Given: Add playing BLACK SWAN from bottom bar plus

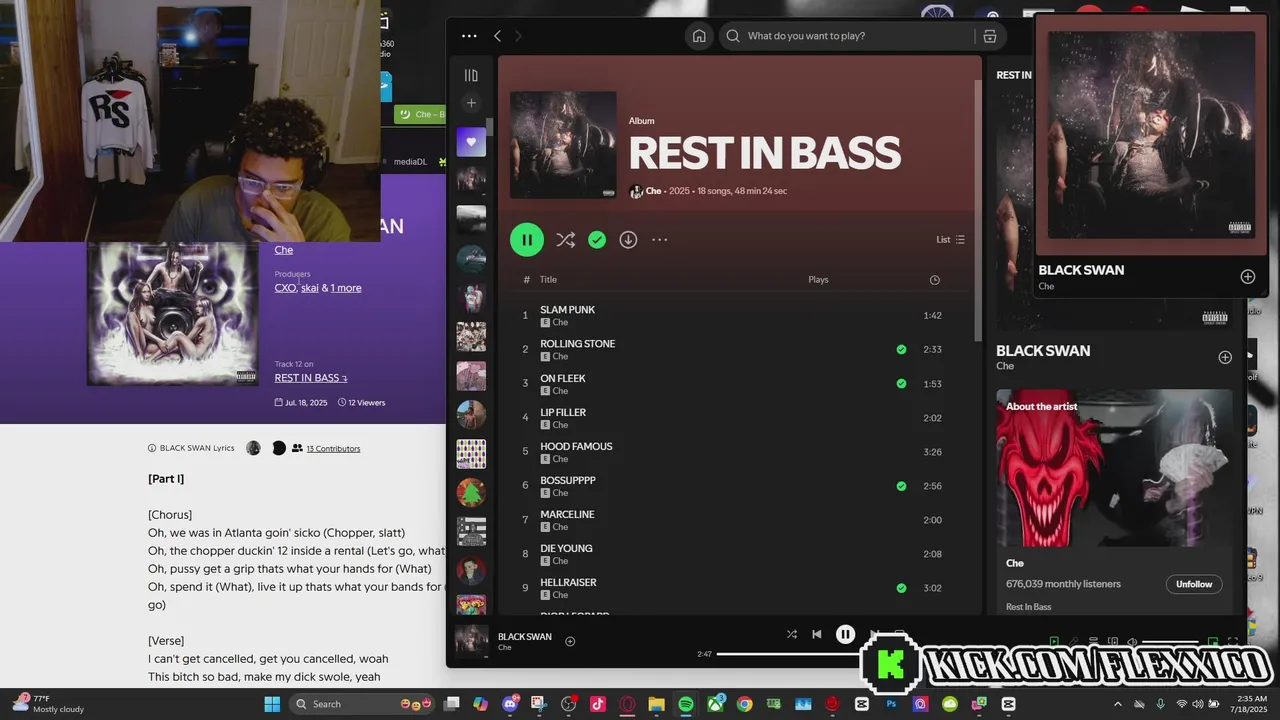Looking at the screenshot, I should 570,641.
